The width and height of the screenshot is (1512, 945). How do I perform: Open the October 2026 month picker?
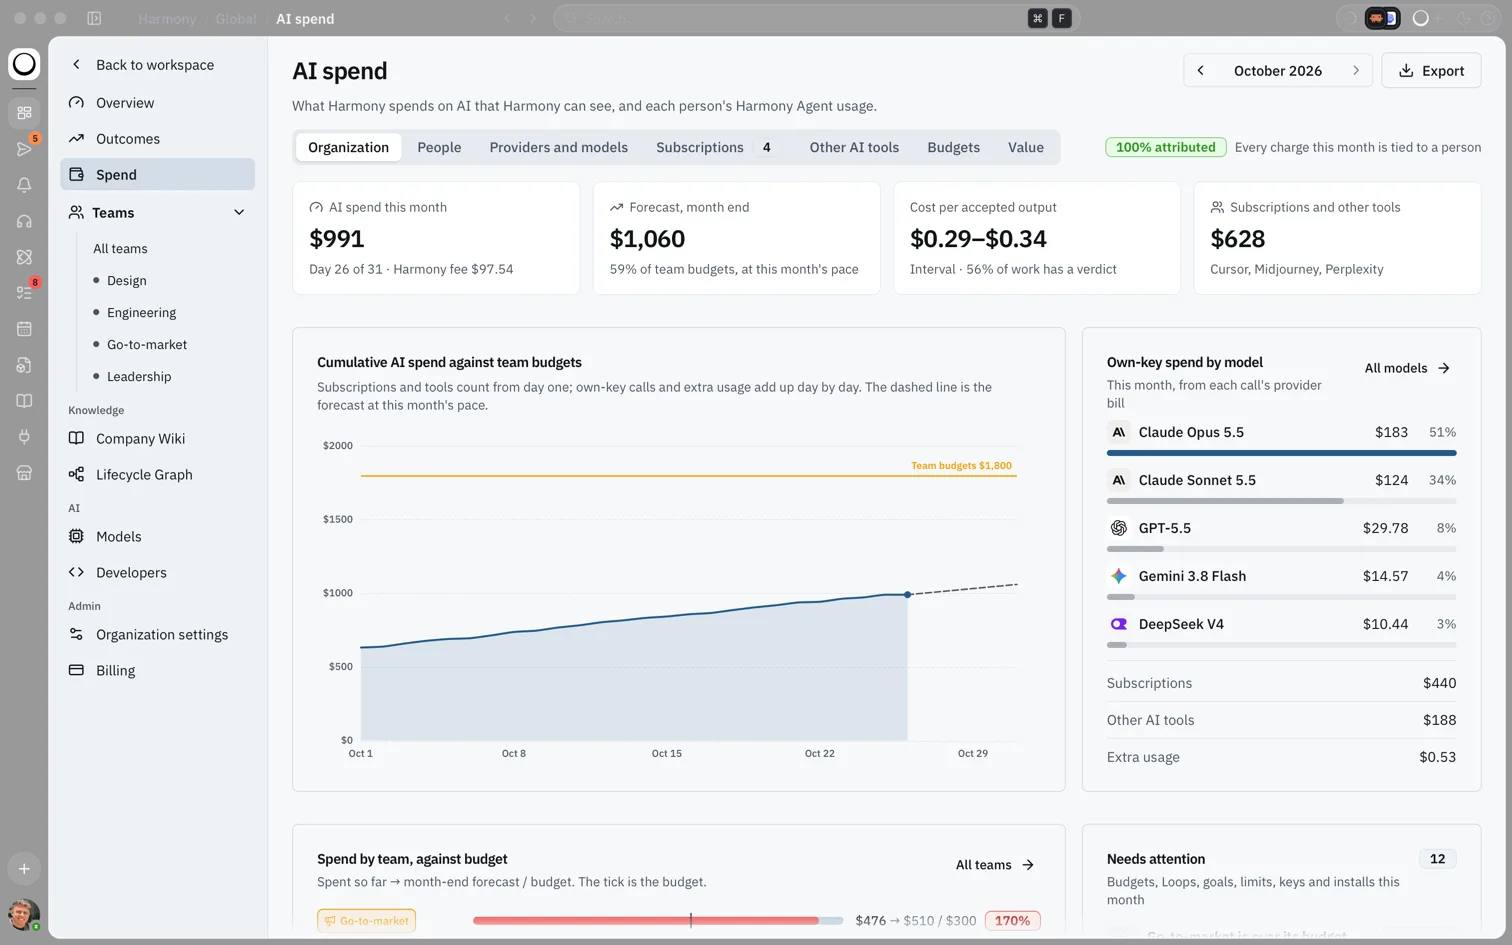point(1278,71)
